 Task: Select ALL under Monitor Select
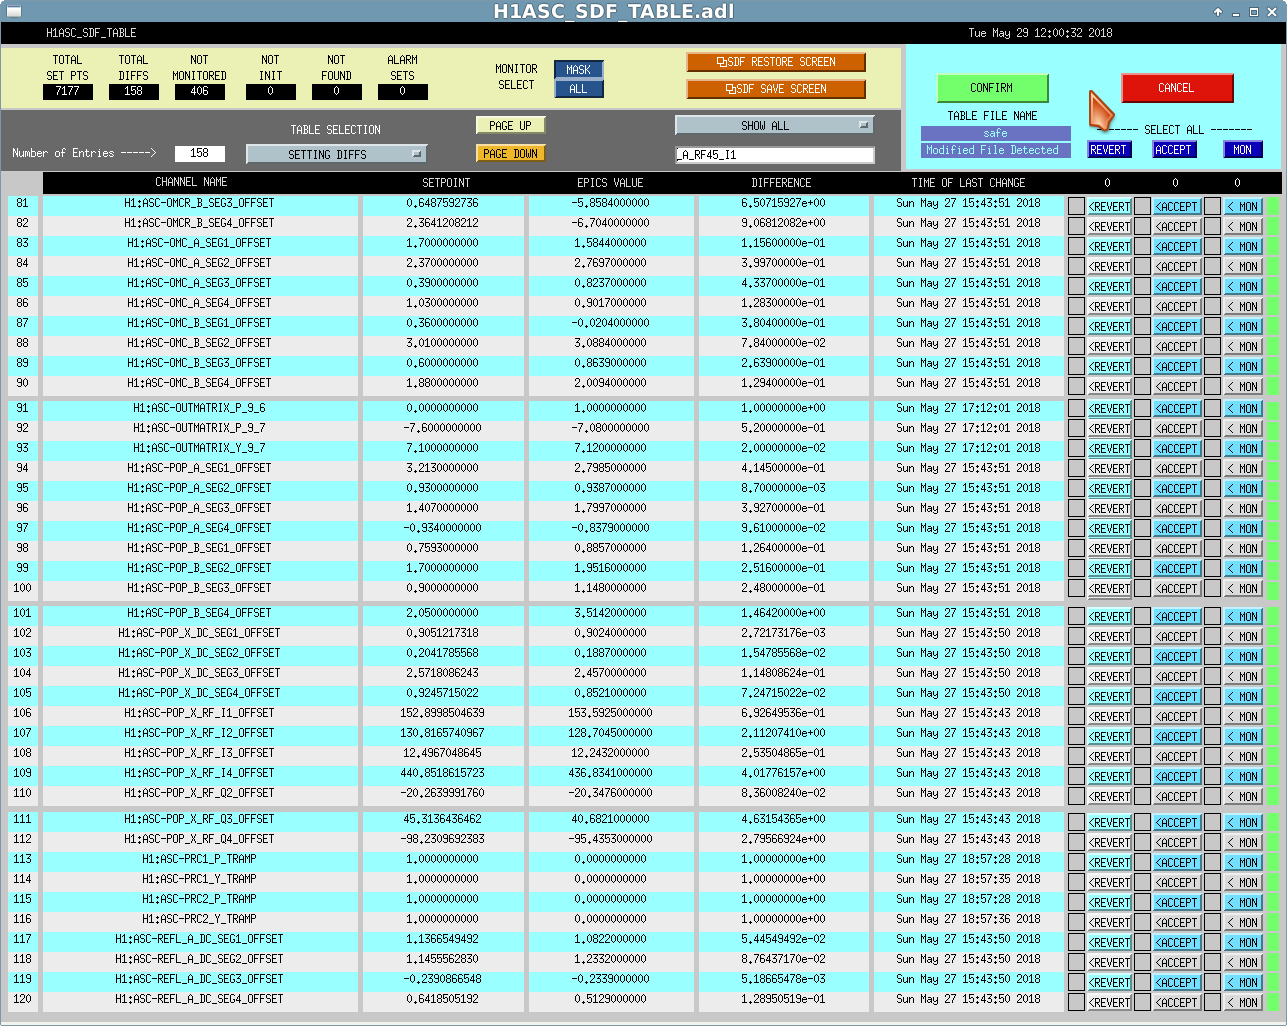578,89
